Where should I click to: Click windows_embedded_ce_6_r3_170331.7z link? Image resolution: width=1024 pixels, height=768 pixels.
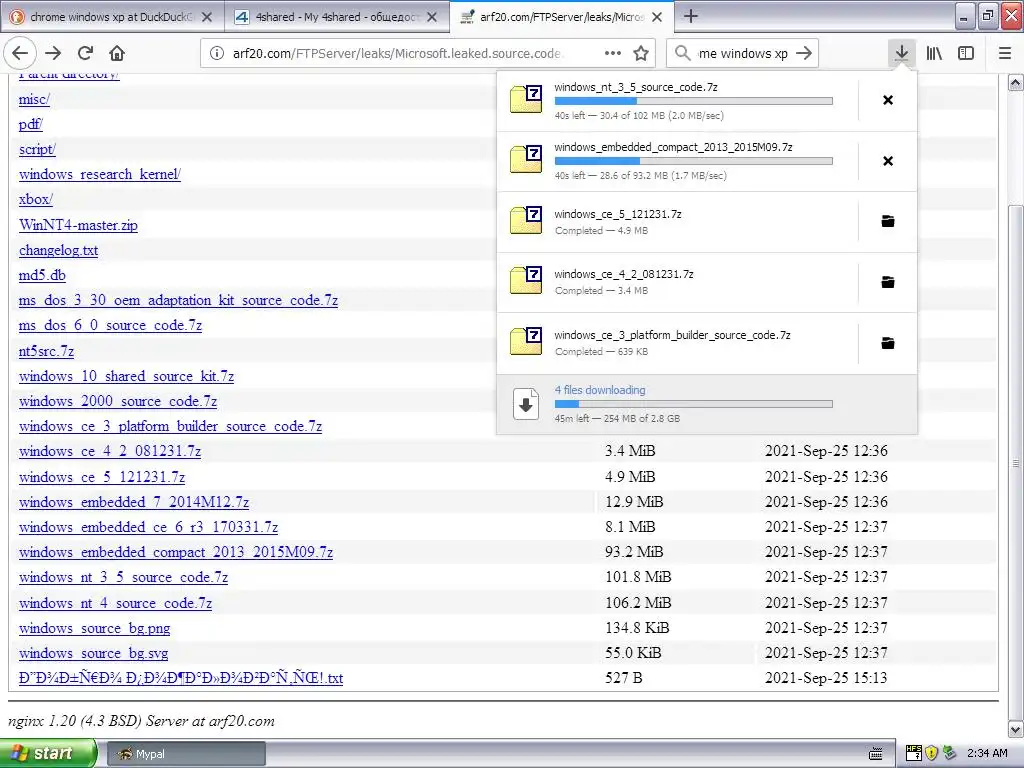[x=148, y=527]
